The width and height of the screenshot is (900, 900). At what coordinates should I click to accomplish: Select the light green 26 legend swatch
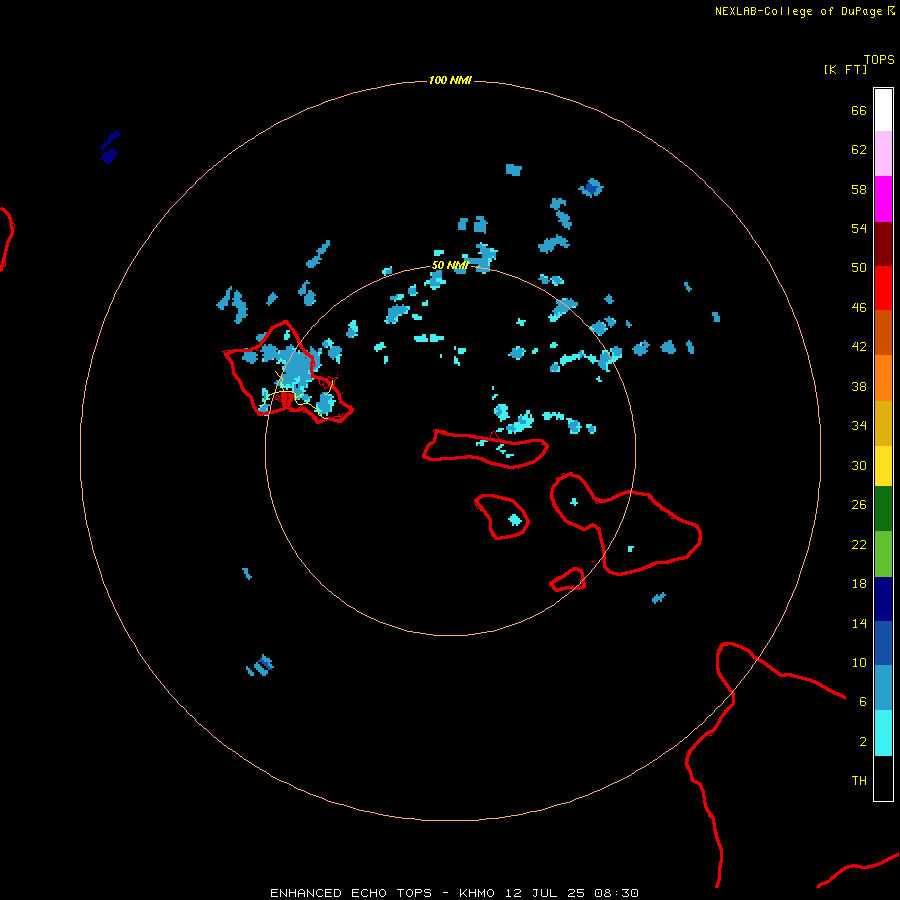pyautogui.click(x=883, y=554)
